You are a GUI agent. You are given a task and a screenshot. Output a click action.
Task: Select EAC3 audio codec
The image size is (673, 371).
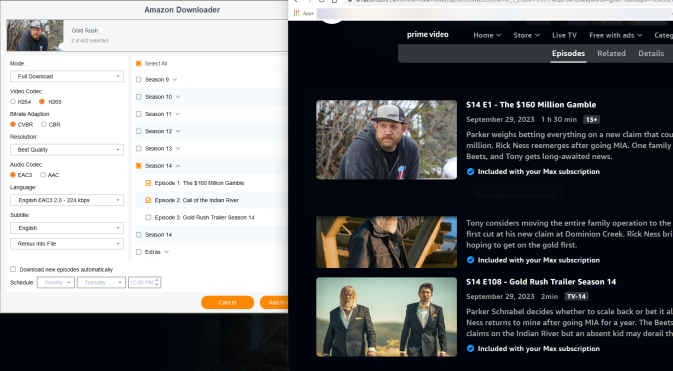[13, 175]
